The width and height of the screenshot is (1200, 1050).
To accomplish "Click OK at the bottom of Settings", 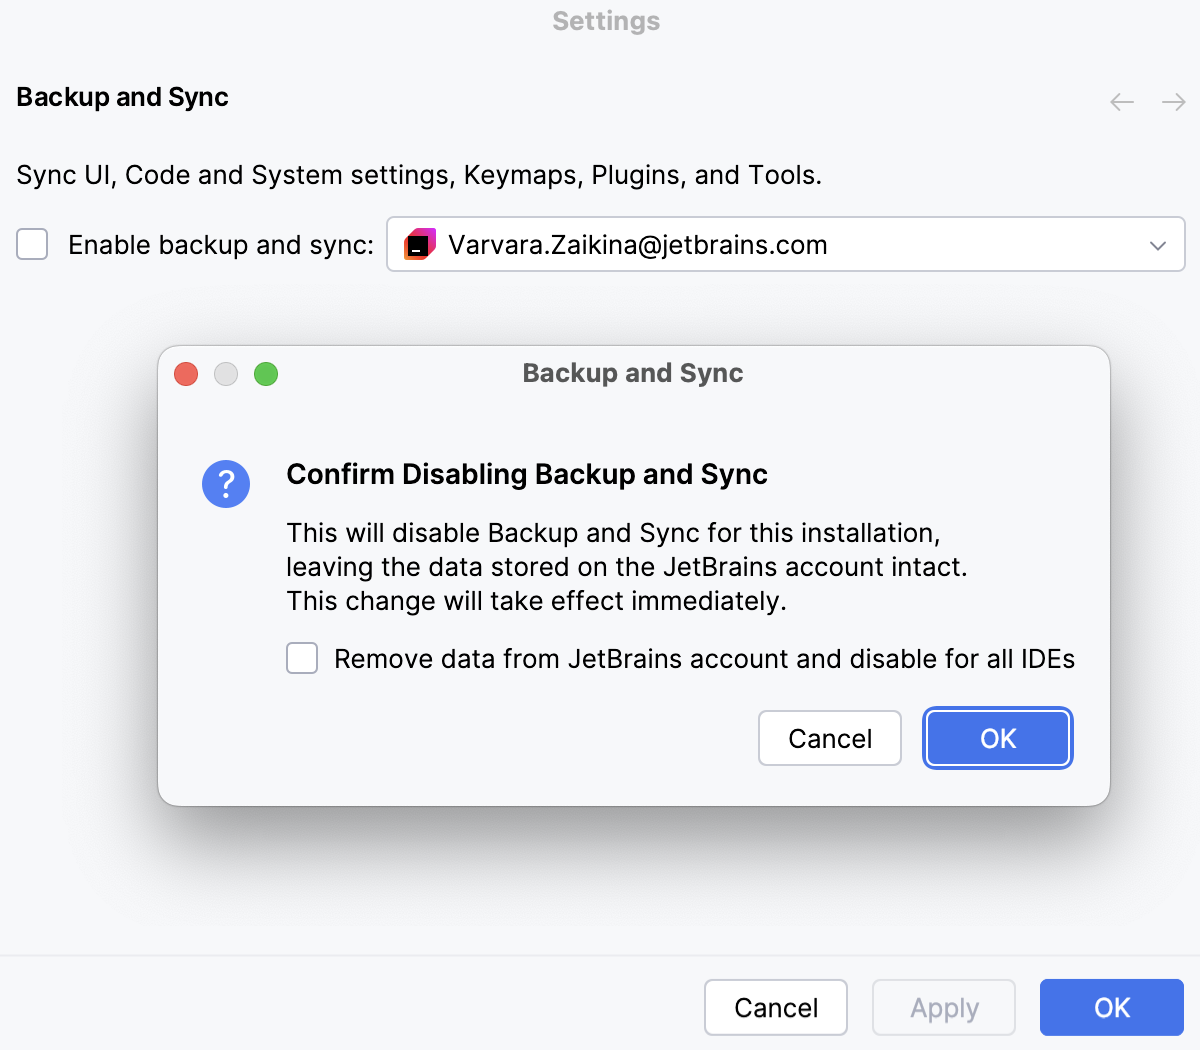I will point(1111,1007).
